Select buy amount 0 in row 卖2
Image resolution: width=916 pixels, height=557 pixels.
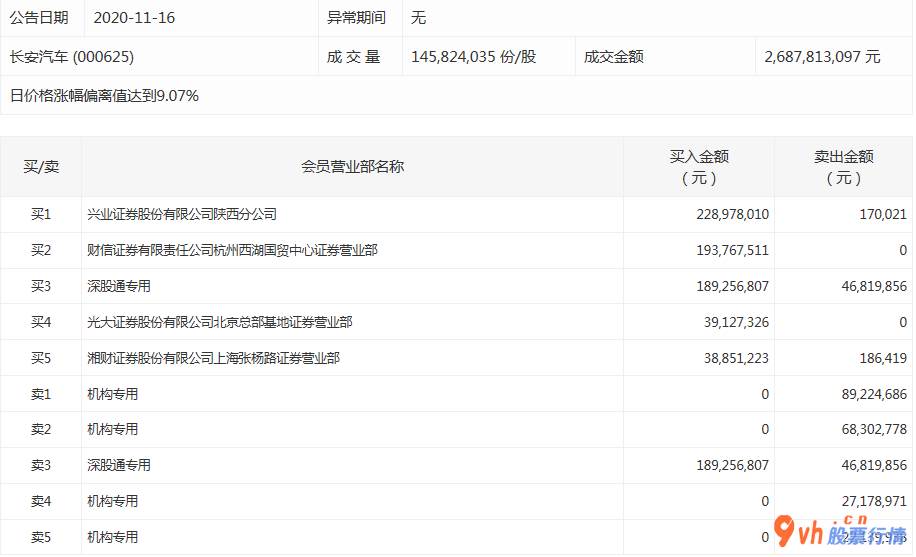(765, 430)
